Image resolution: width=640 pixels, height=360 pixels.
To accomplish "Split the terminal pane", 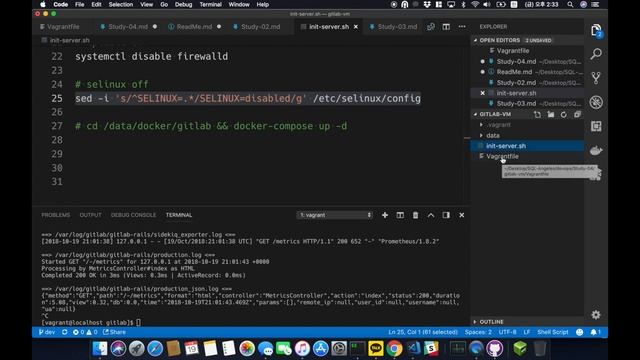I will click(400, 215).
